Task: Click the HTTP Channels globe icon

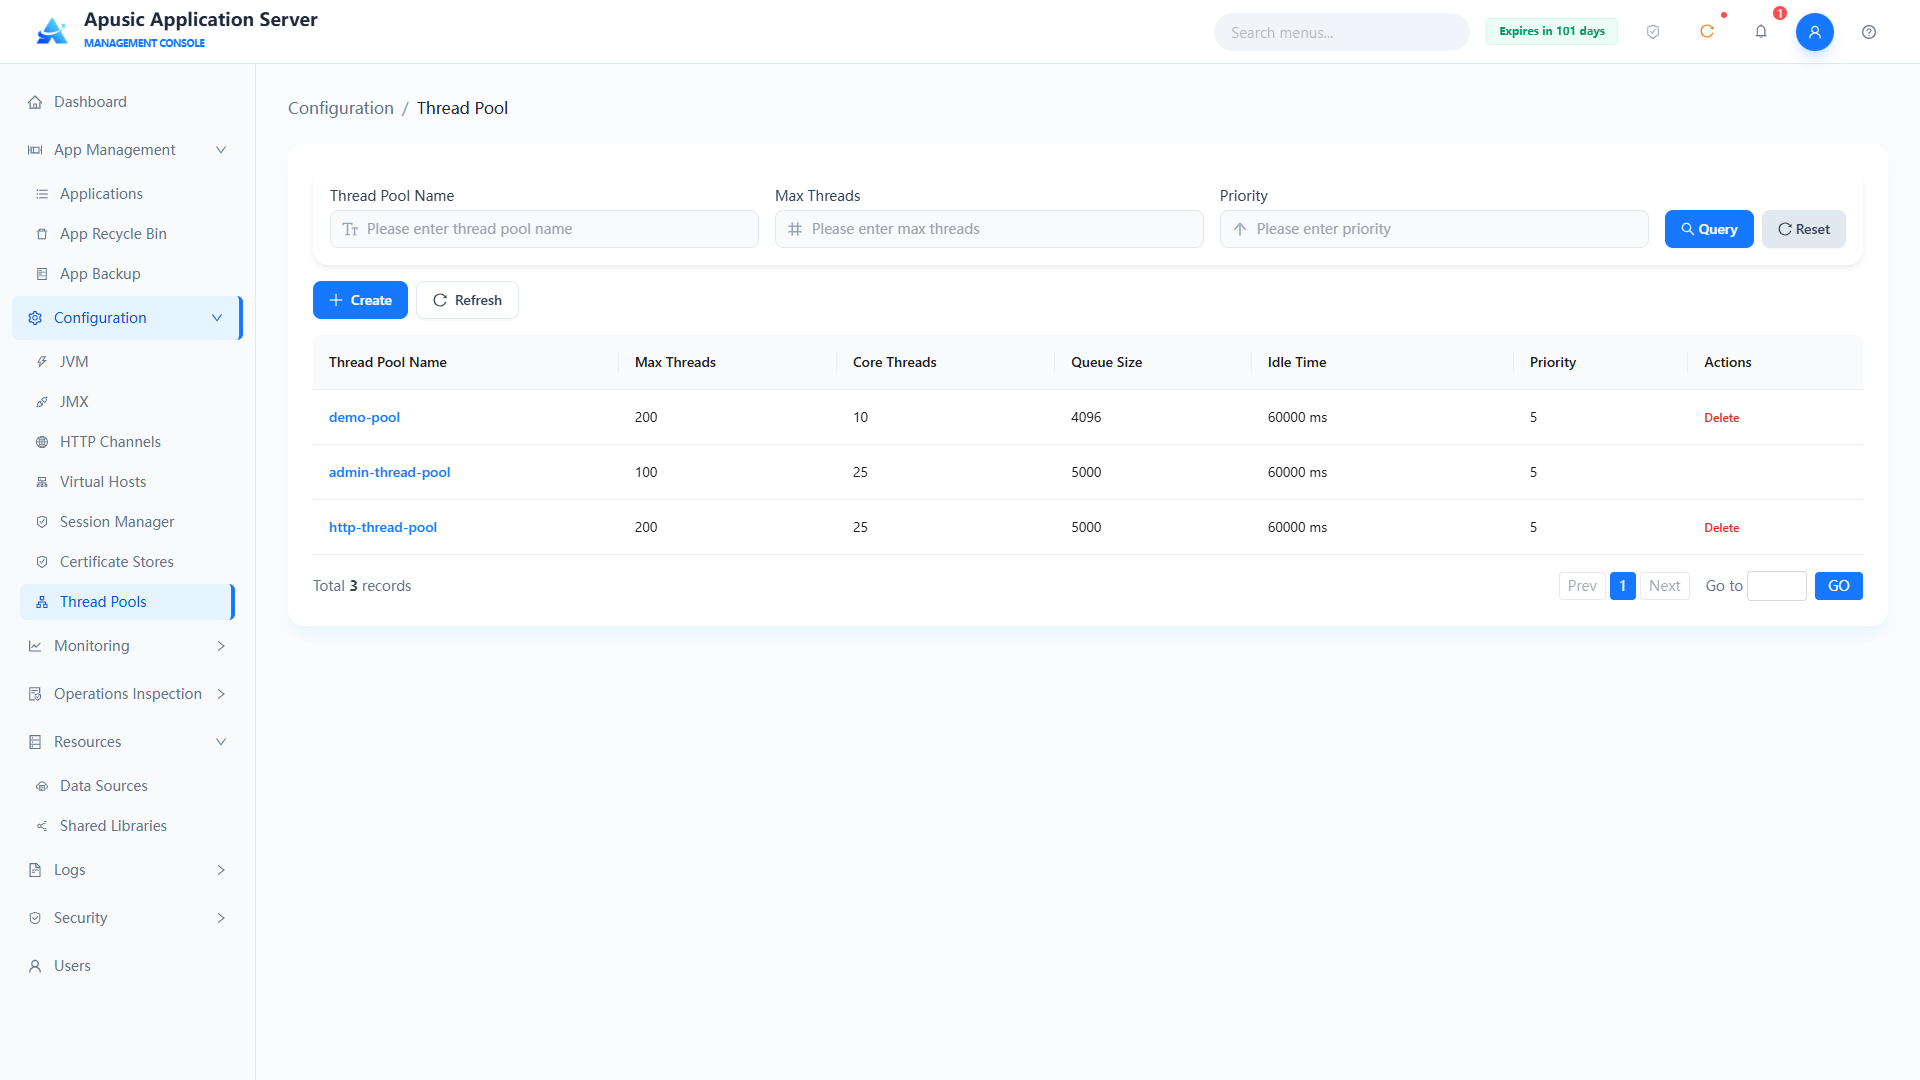Action: coord(42,442)
